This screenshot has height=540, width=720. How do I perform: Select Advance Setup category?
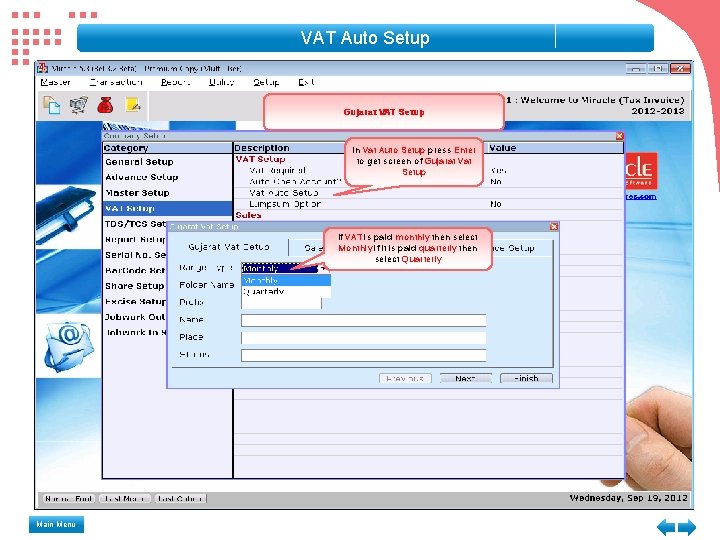168,177
